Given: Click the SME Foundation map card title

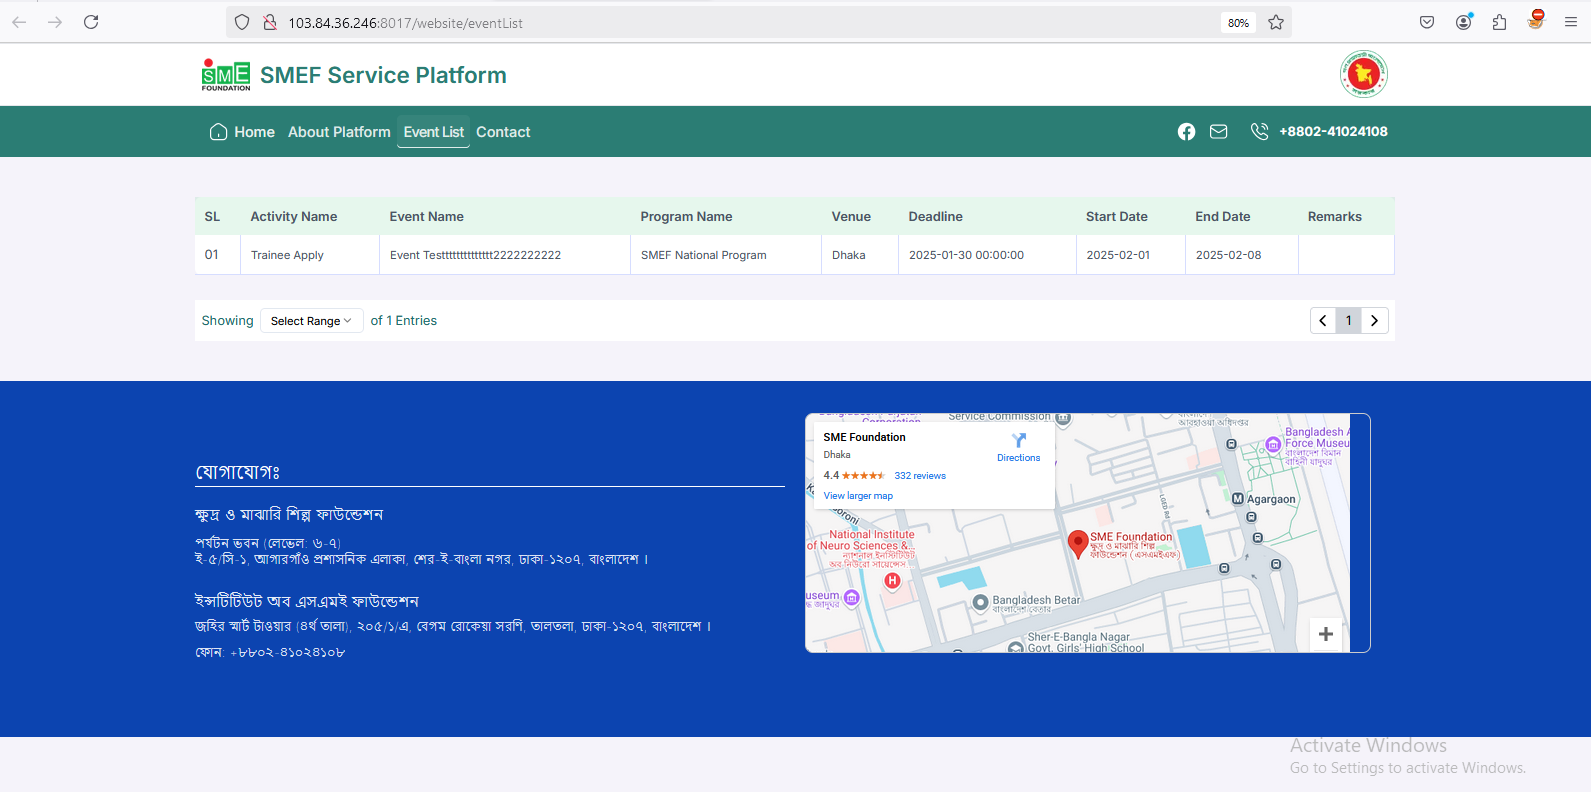Looking at the screenshot, I should tap(864, 437).
